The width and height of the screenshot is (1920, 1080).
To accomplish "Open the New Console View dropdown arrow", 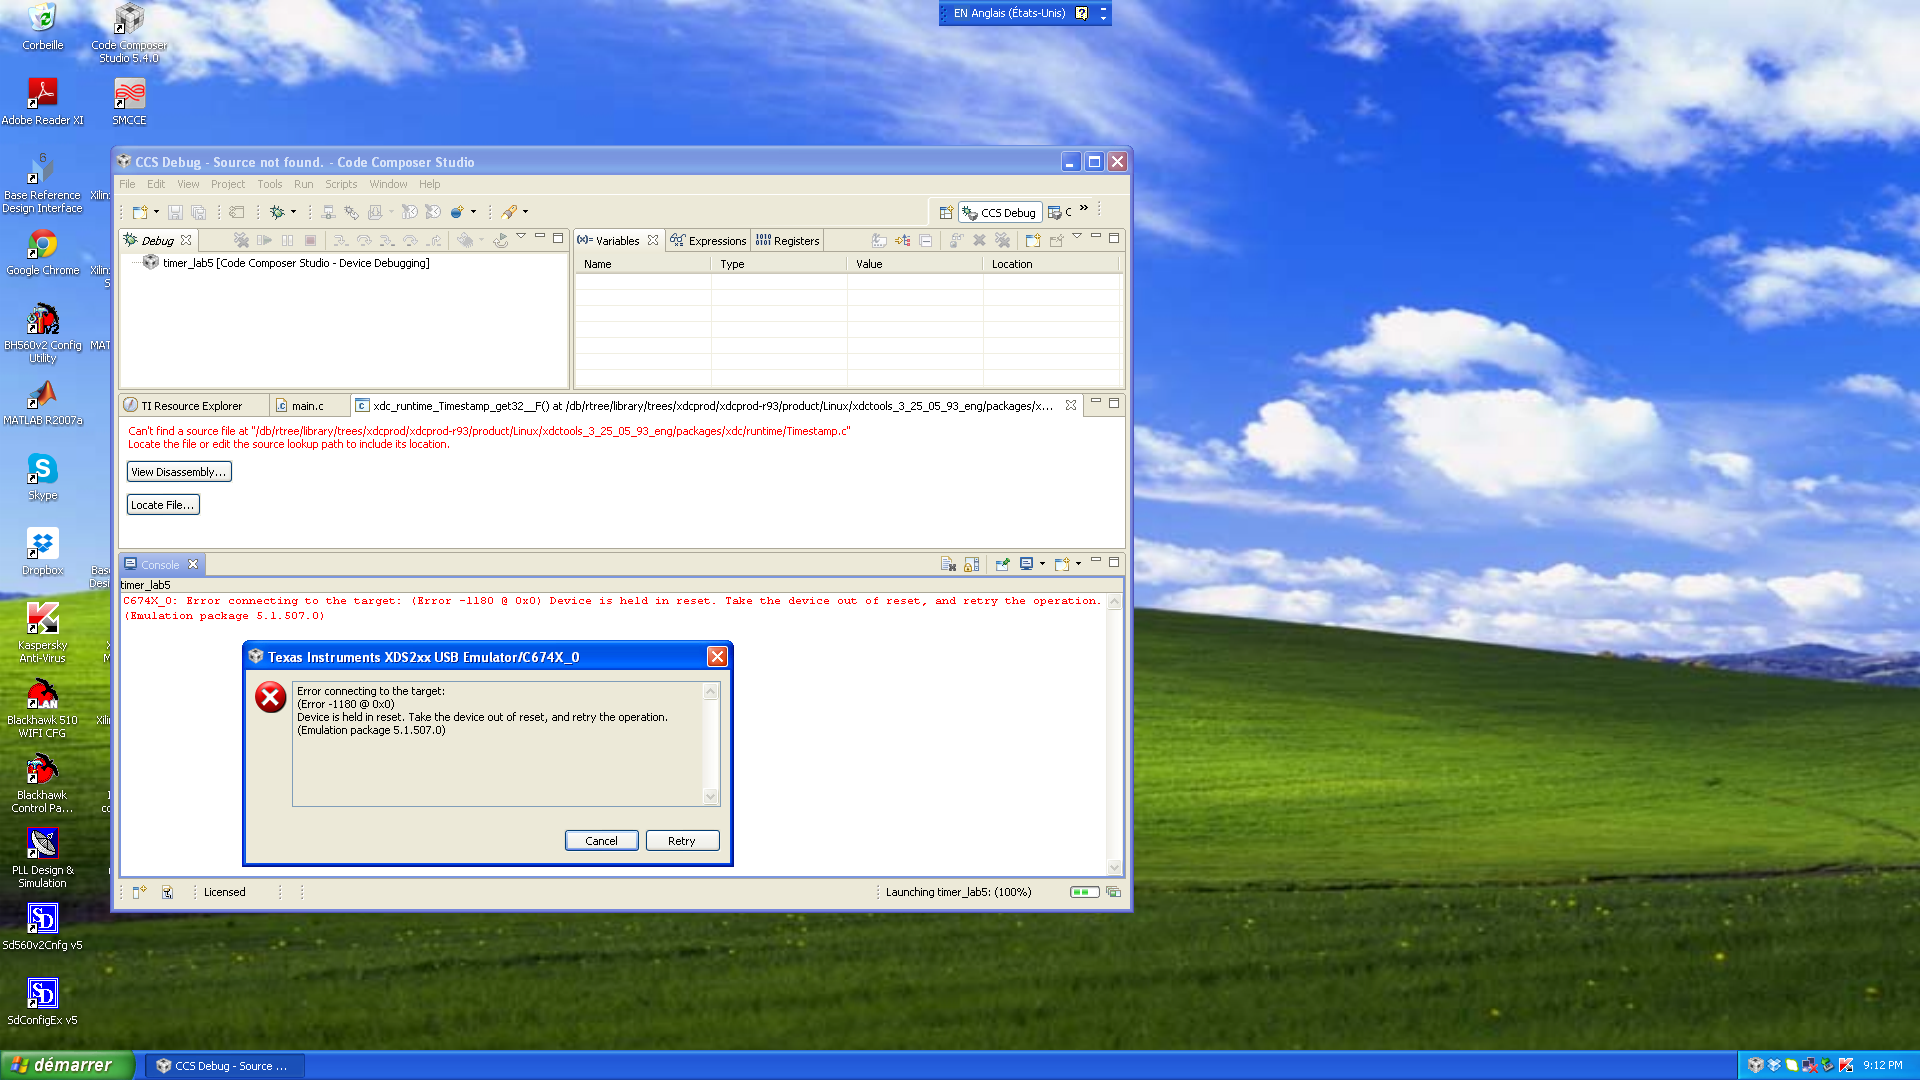I will coord(1078,564).
